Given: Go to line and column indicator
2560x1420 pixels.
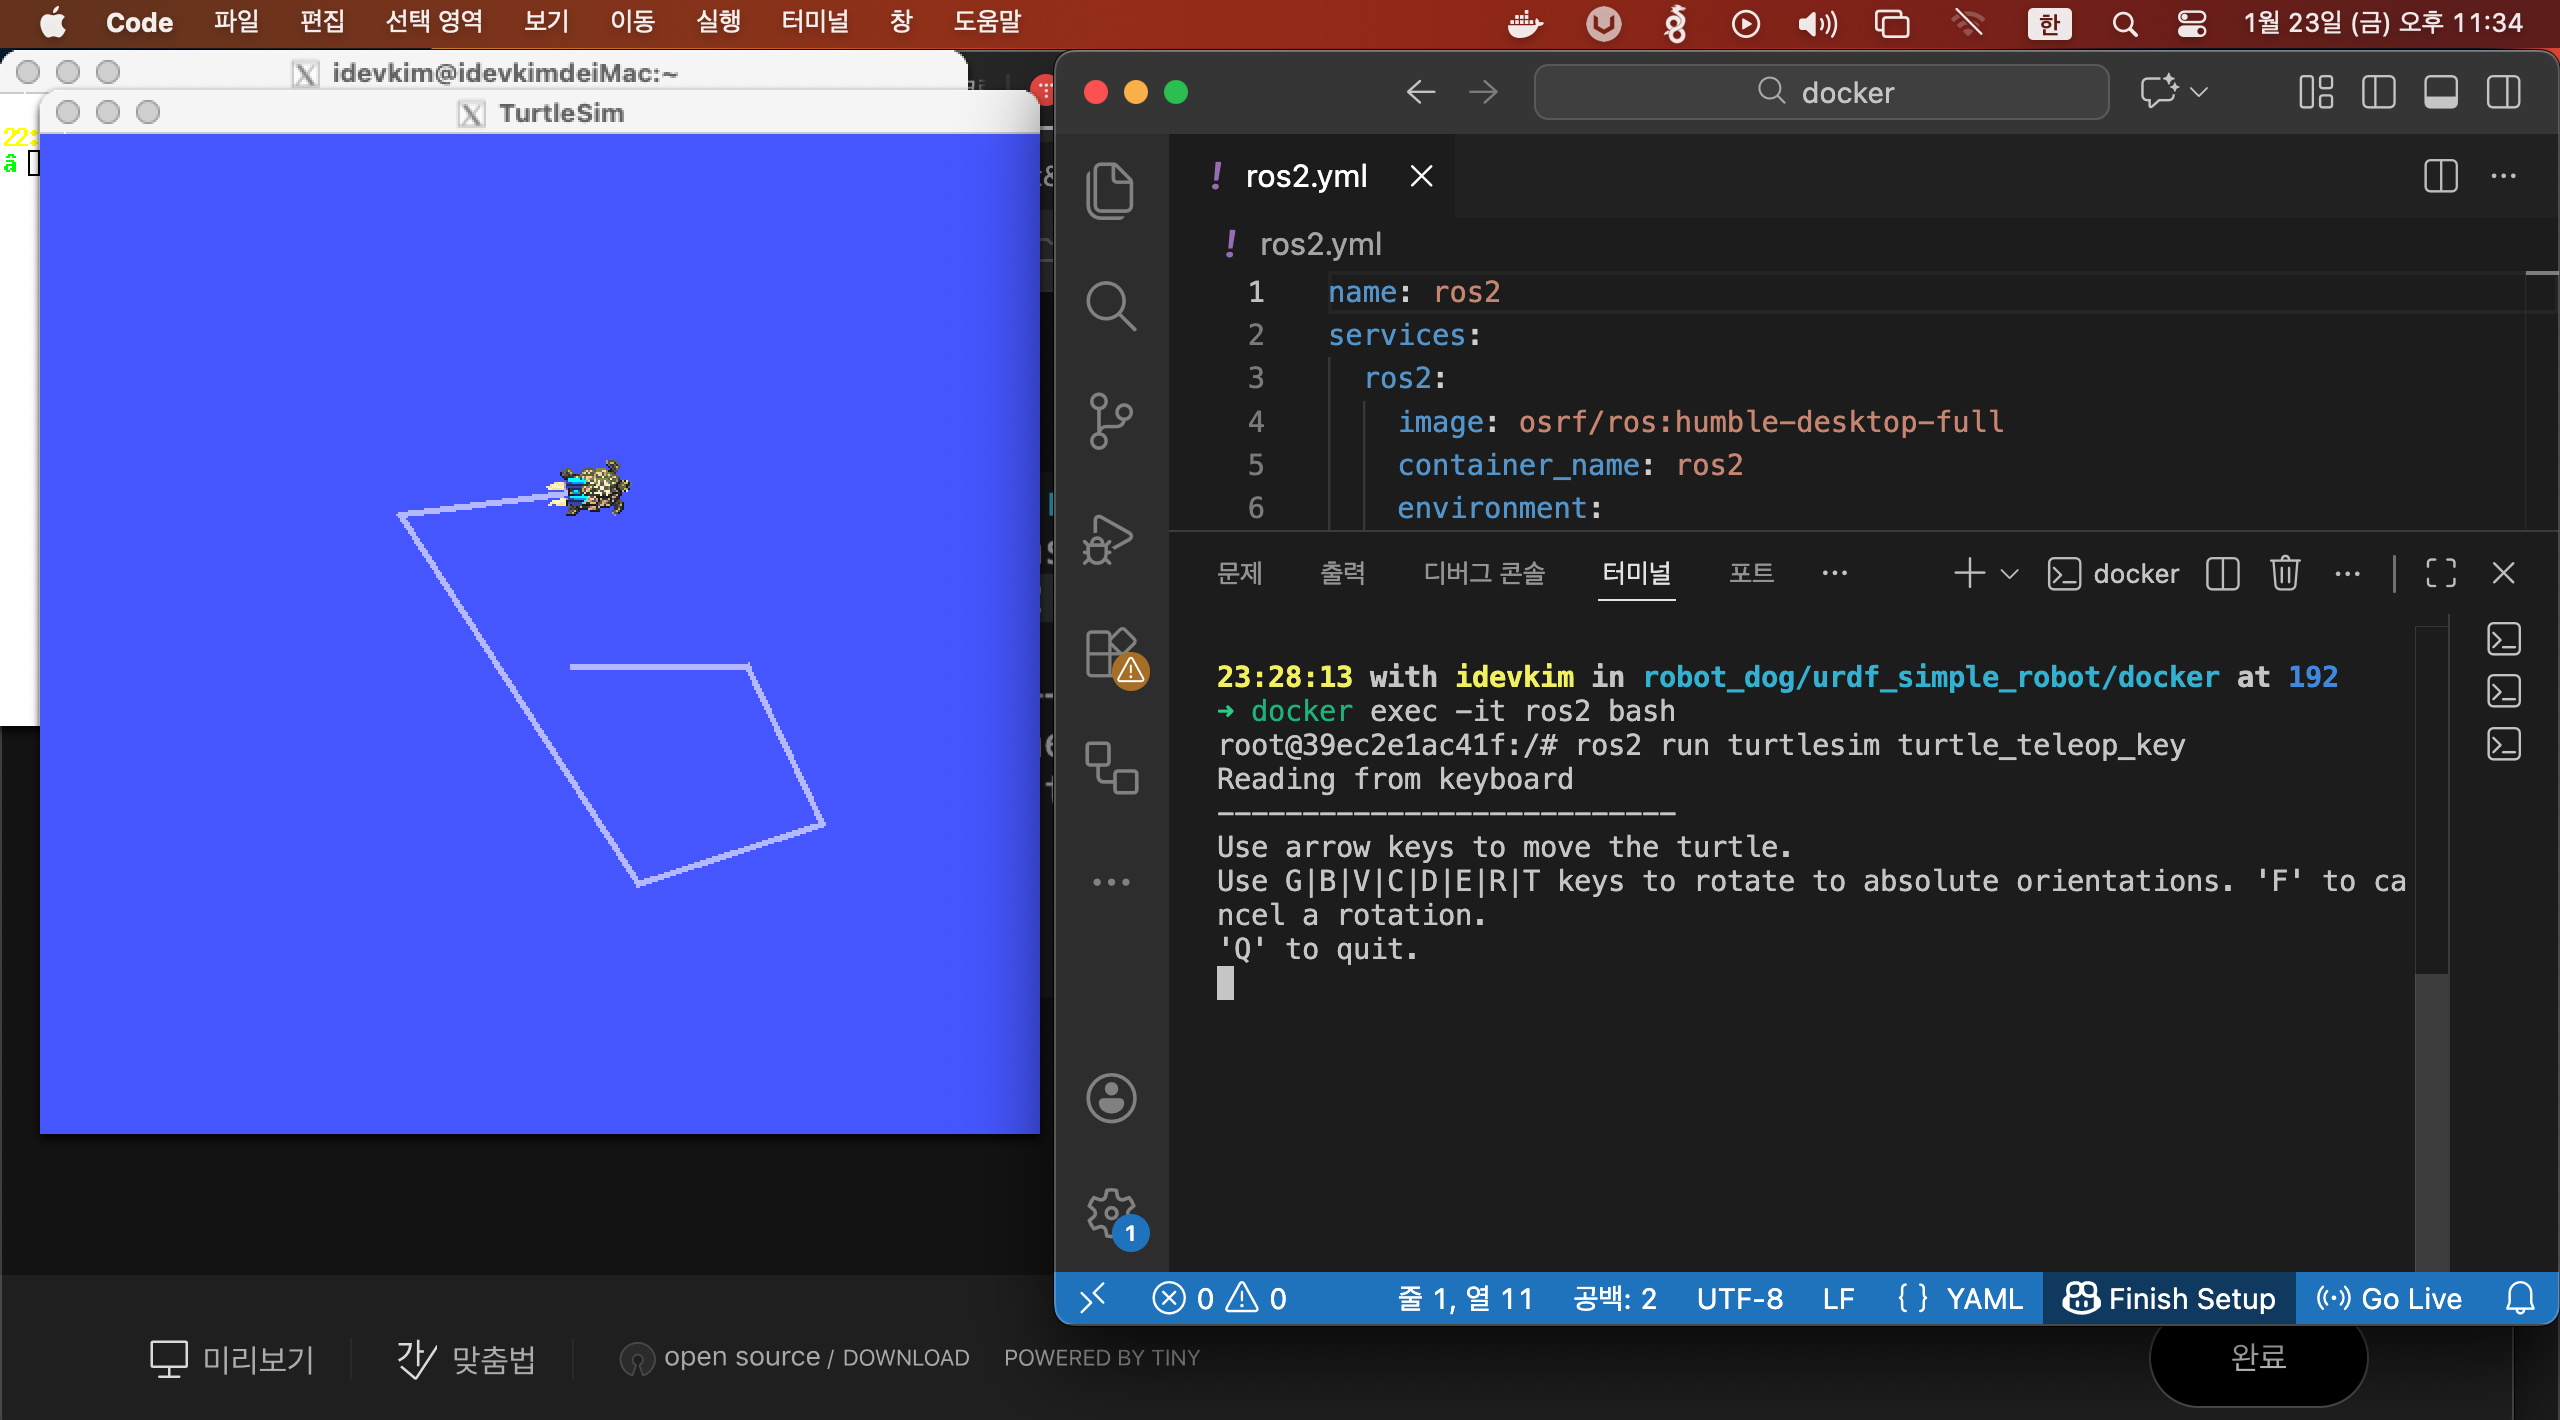Looking at the screenshot, I should pos(1465,1298).
